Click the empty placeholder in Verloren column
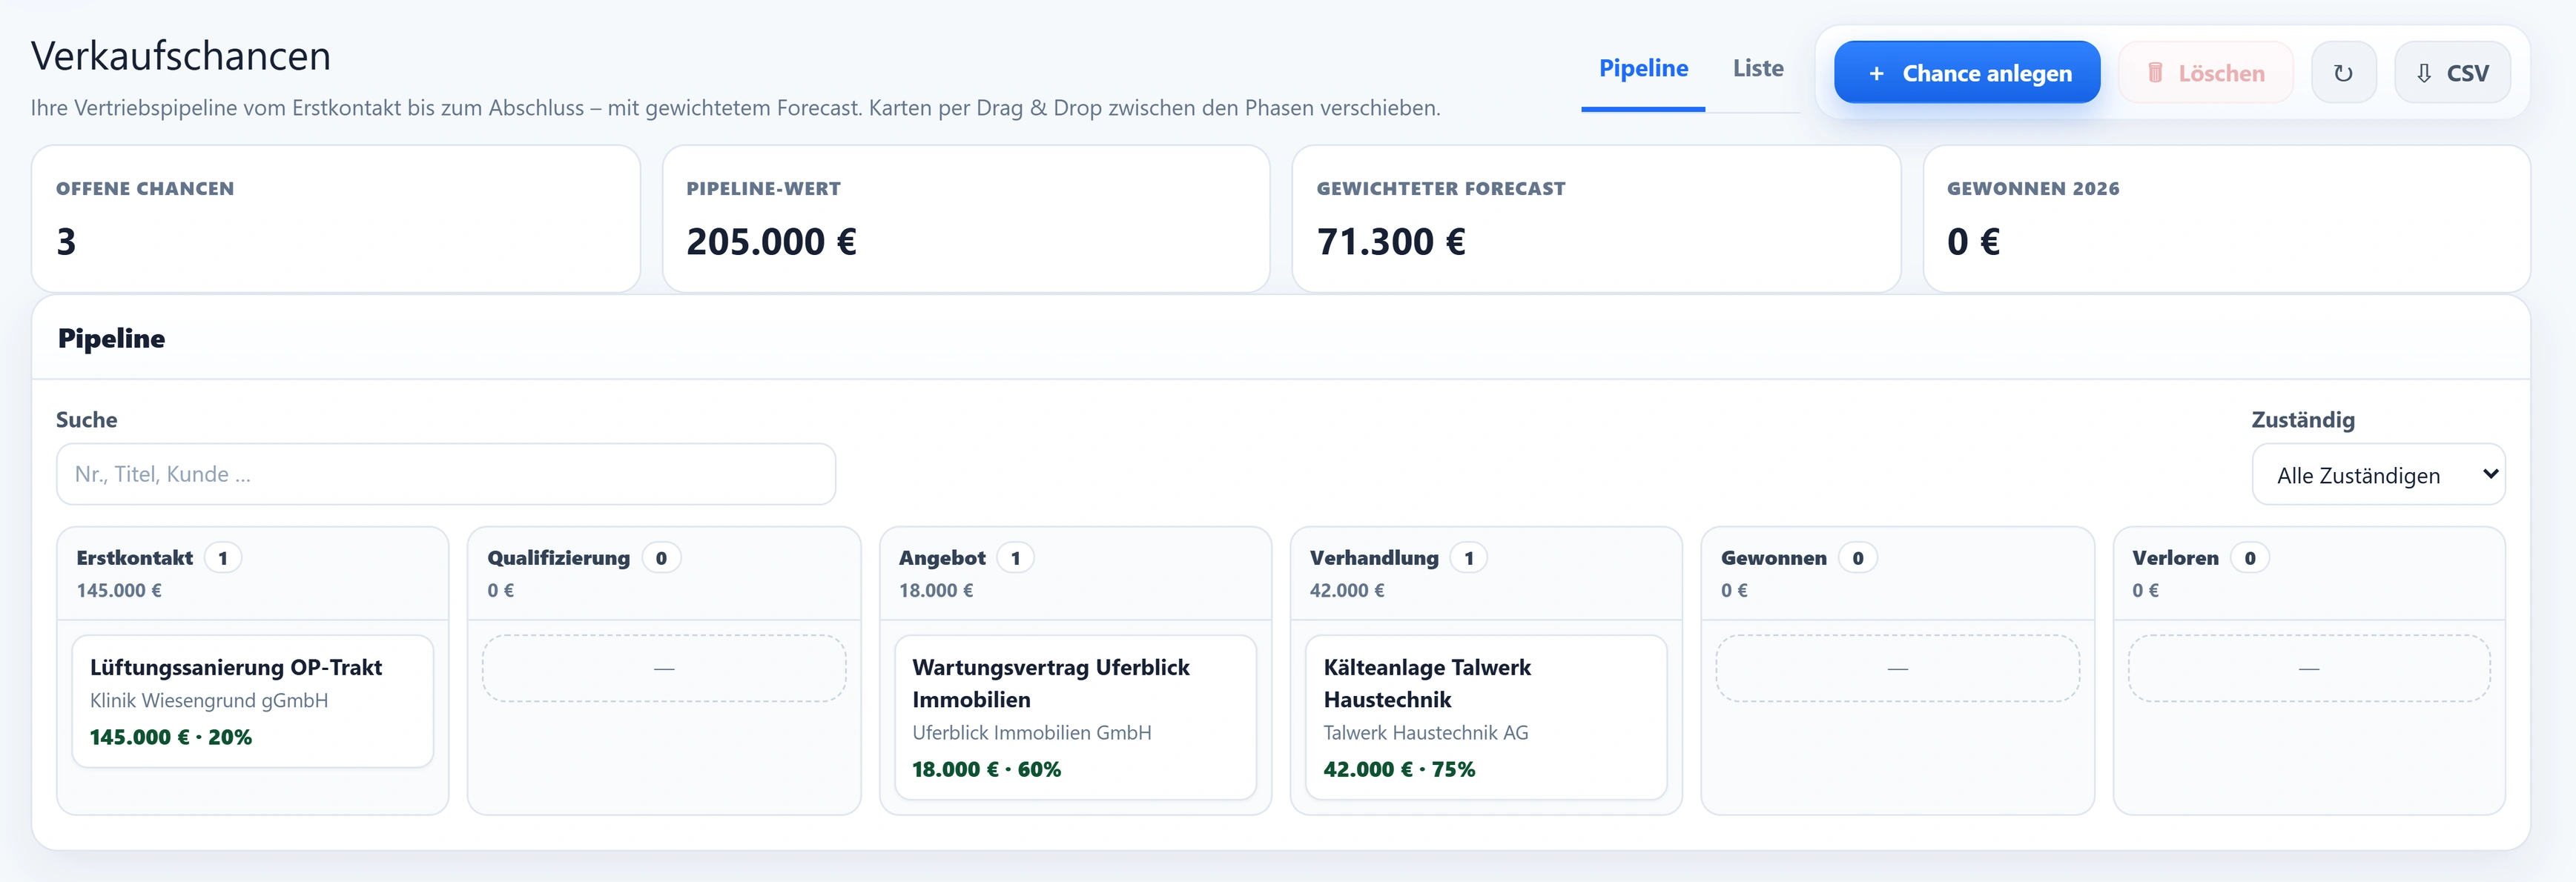The width and height of the screenshot is (2576, 882). click(x=2309, y=668)
